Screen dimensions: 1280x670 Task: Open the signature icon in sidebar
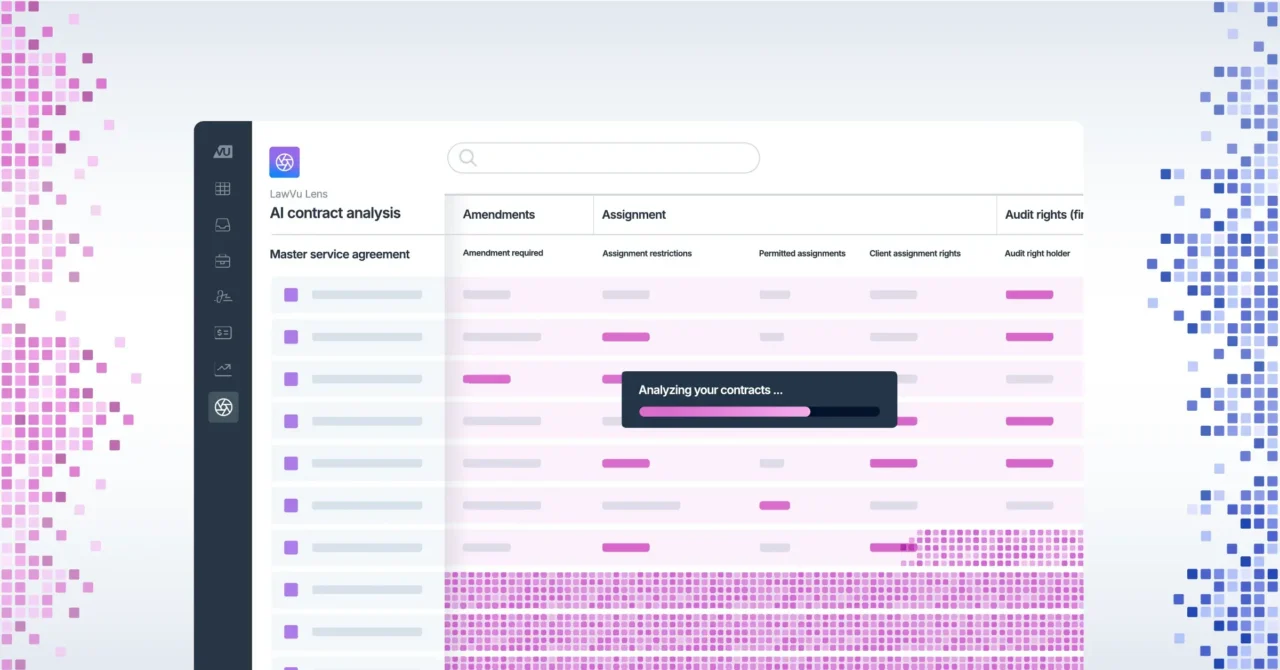click(223, 297)
